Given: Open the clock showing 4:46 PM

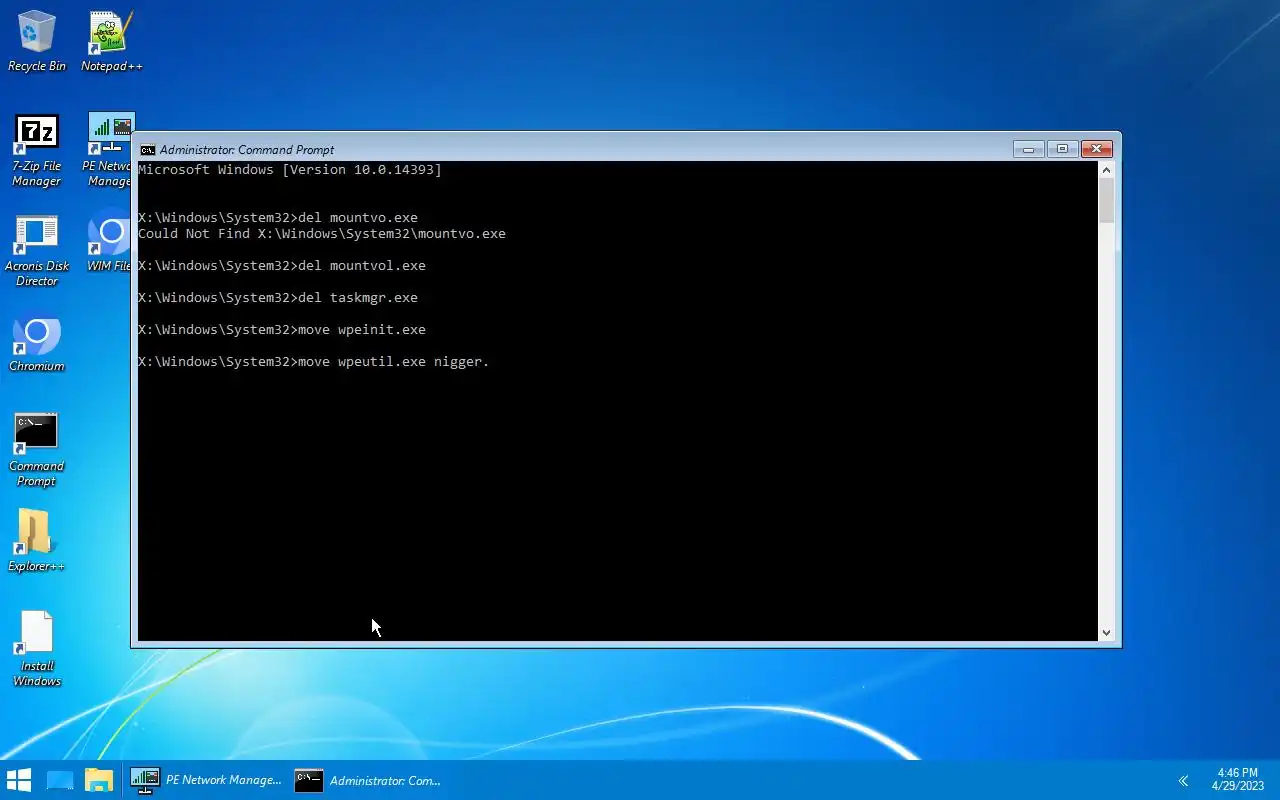Looking at the screenshot, I should [1237, 780].
